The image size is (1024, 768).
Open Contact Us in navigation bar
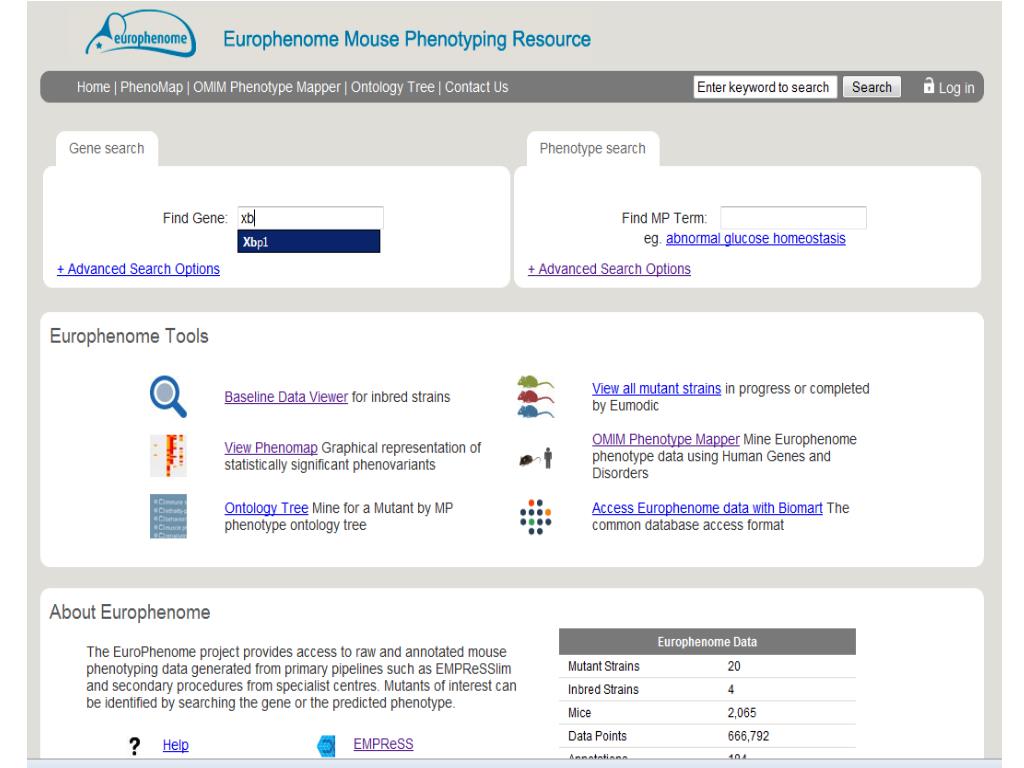point(476,87)
